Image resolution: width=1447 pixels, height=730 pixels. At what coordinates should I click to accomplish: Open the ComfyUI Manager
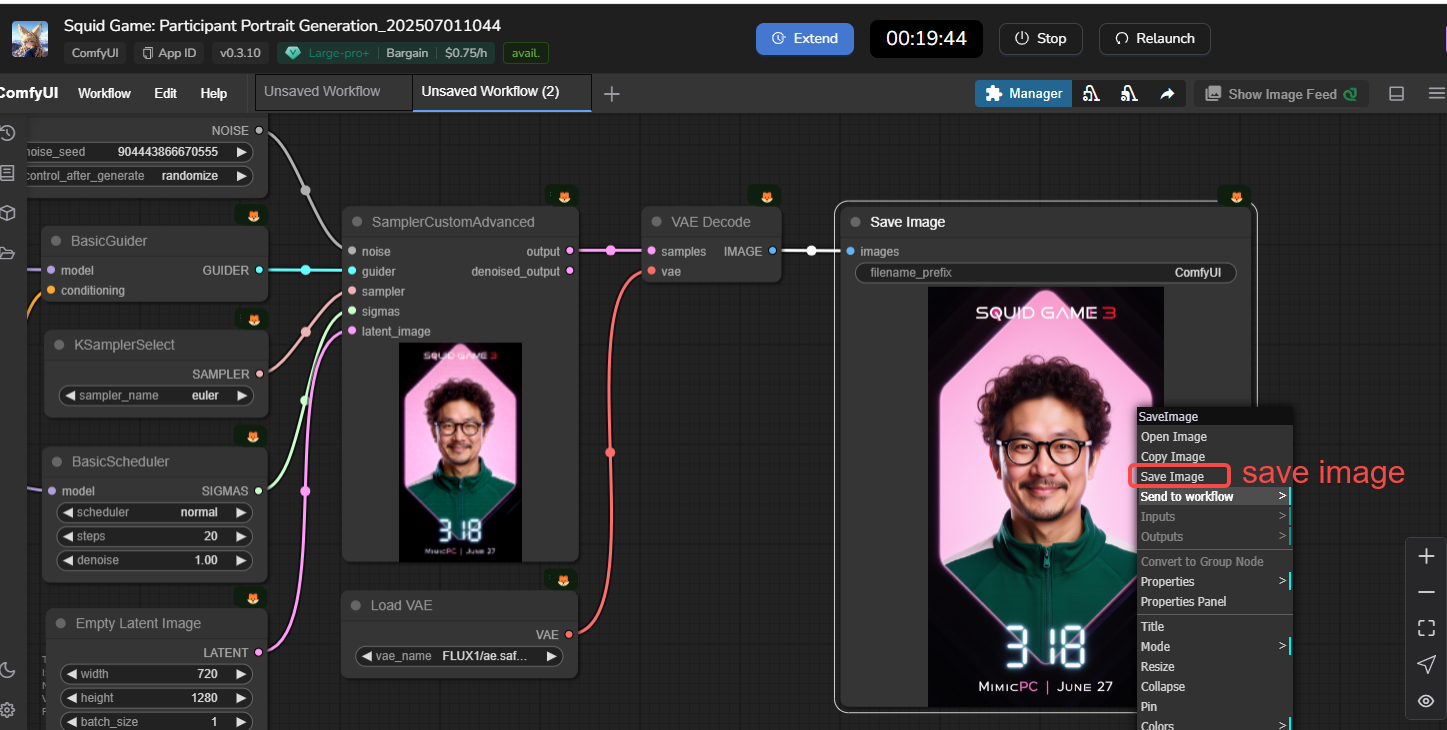(1023, 93)
